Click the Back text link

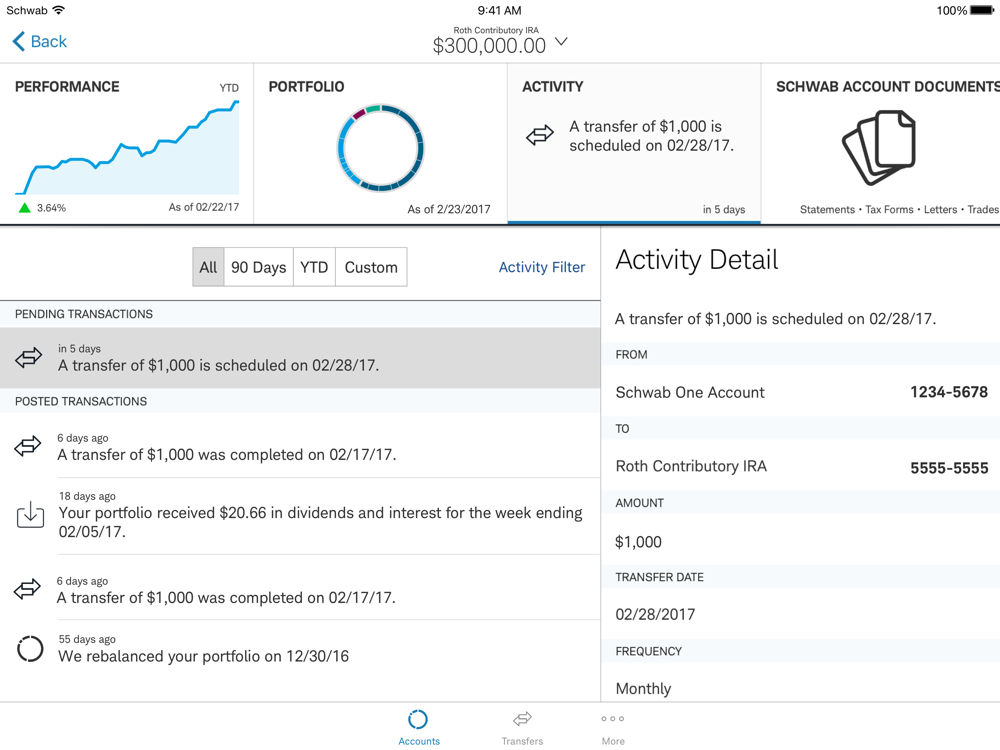(x=48, y=41)
